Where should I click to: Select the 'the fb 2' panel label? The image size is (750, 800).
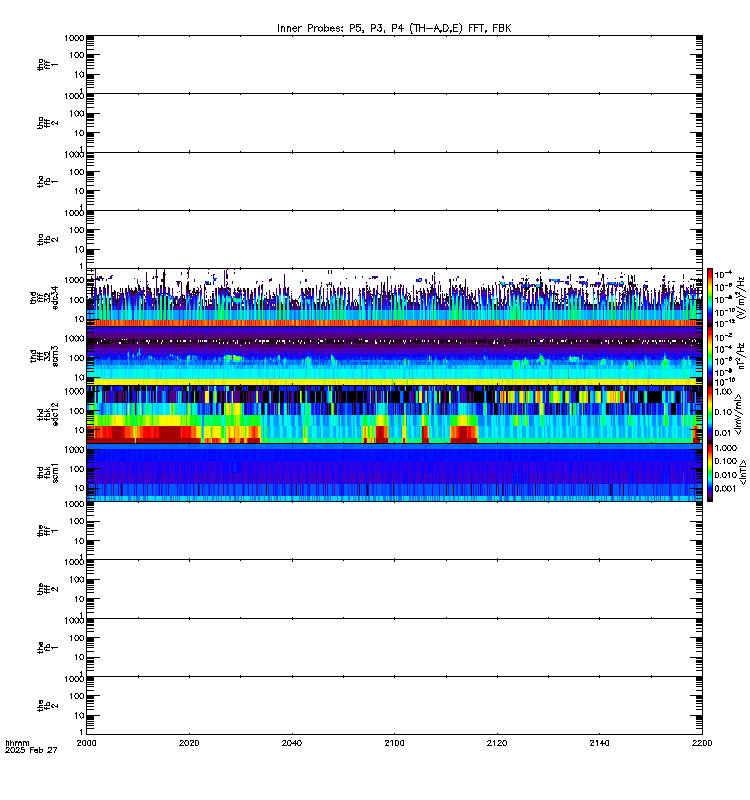click(47, 706)
